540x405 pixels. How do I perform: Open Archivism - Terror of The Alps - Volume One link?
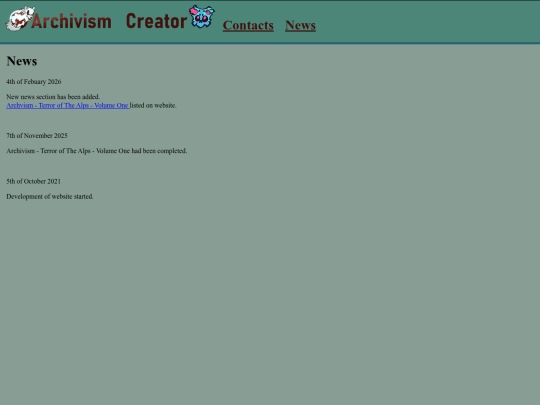(x=68, y=105)
